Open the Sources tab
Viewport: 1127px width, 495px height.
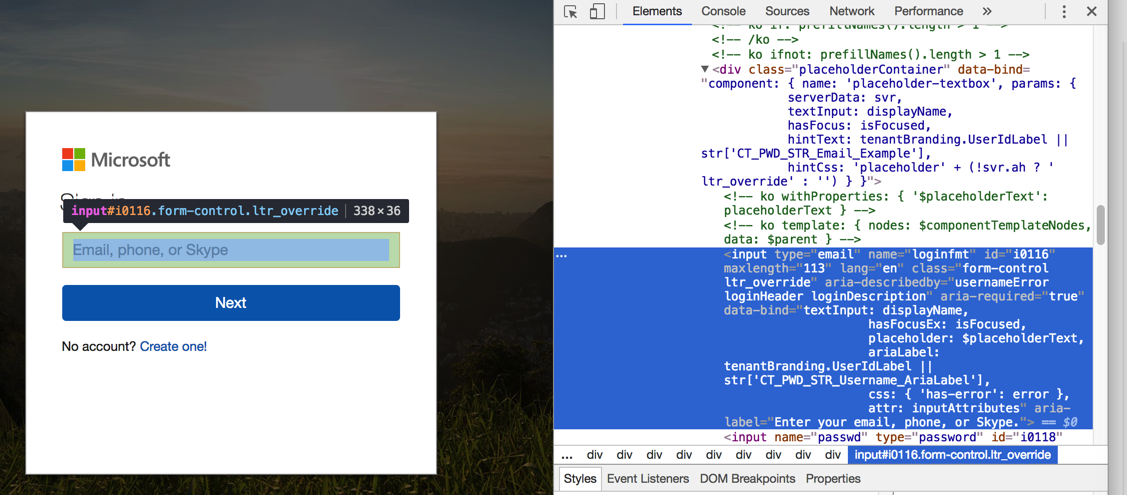click(x=787, y=11)
